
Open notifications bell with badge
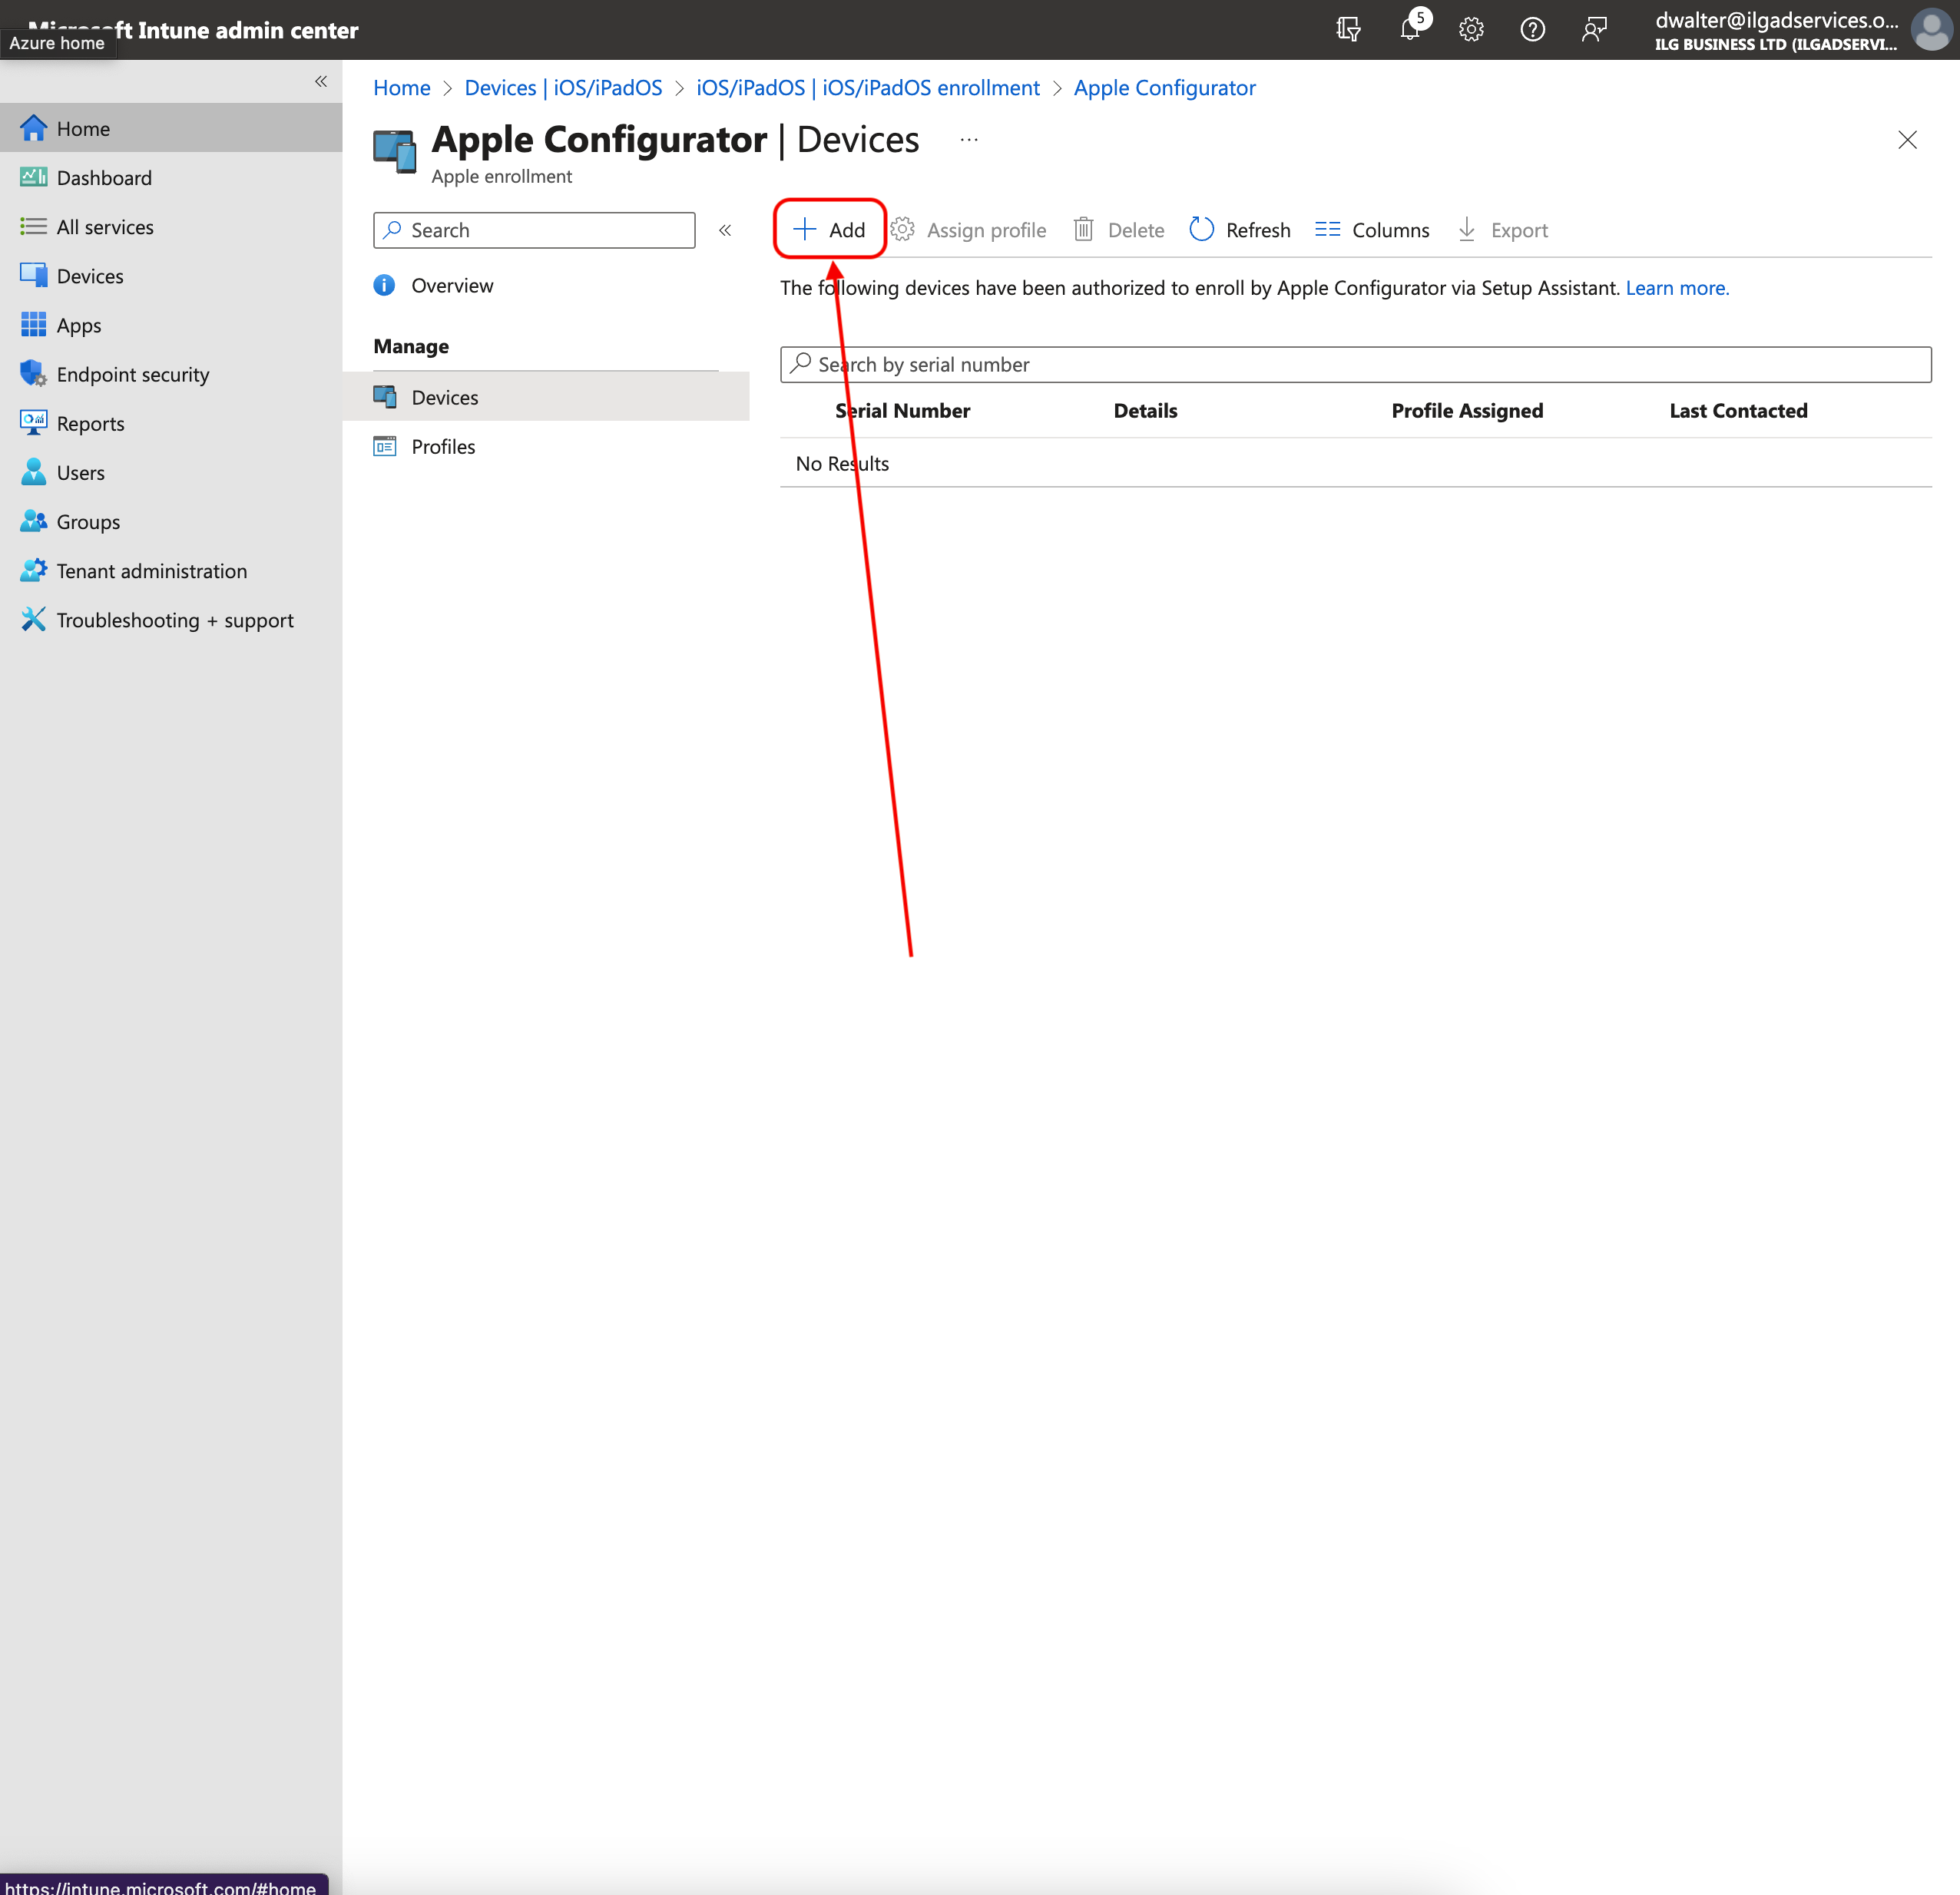pos(1410,29)
